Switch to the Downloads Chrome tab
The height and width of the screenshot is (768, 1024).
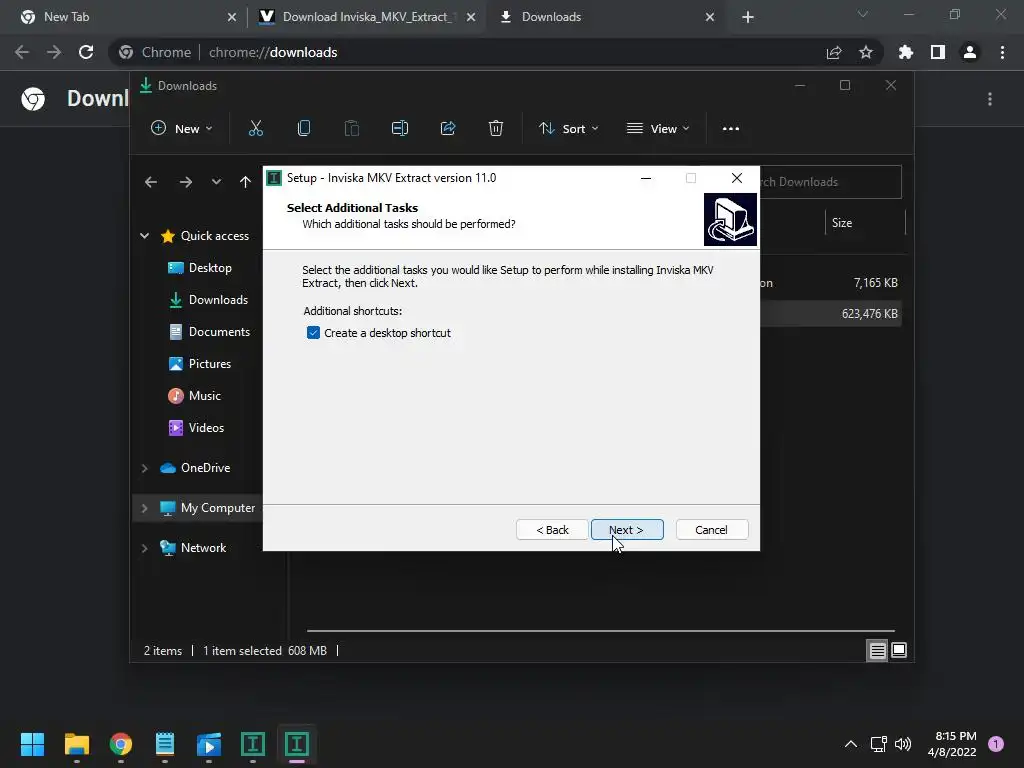click(607, 17)
